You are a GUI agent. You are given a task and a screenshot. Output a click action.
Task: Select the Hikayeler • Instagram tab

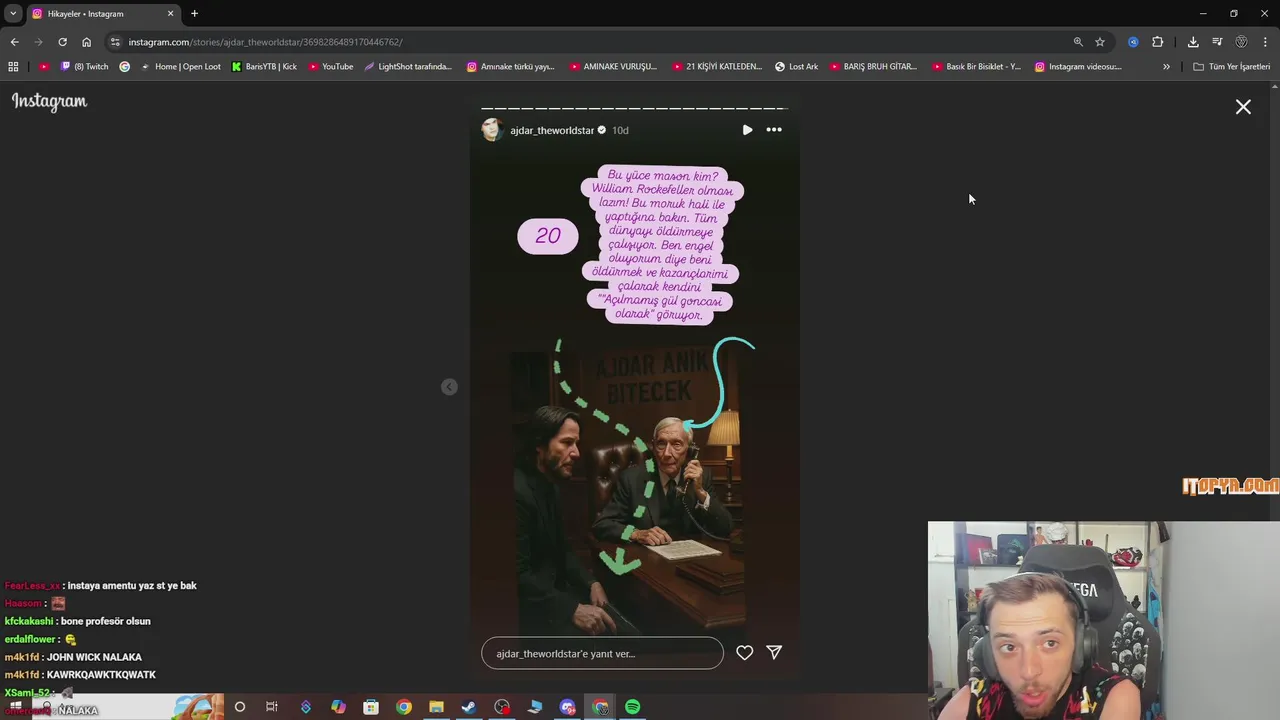(103, 13)
